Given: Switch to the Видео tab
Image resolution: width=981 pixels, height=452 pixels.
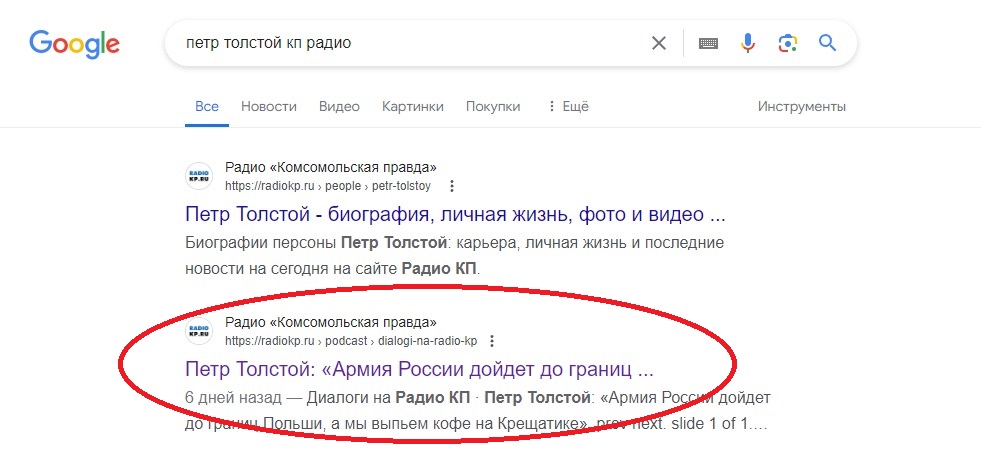Looking at the screenshot, I should [339, 107].
